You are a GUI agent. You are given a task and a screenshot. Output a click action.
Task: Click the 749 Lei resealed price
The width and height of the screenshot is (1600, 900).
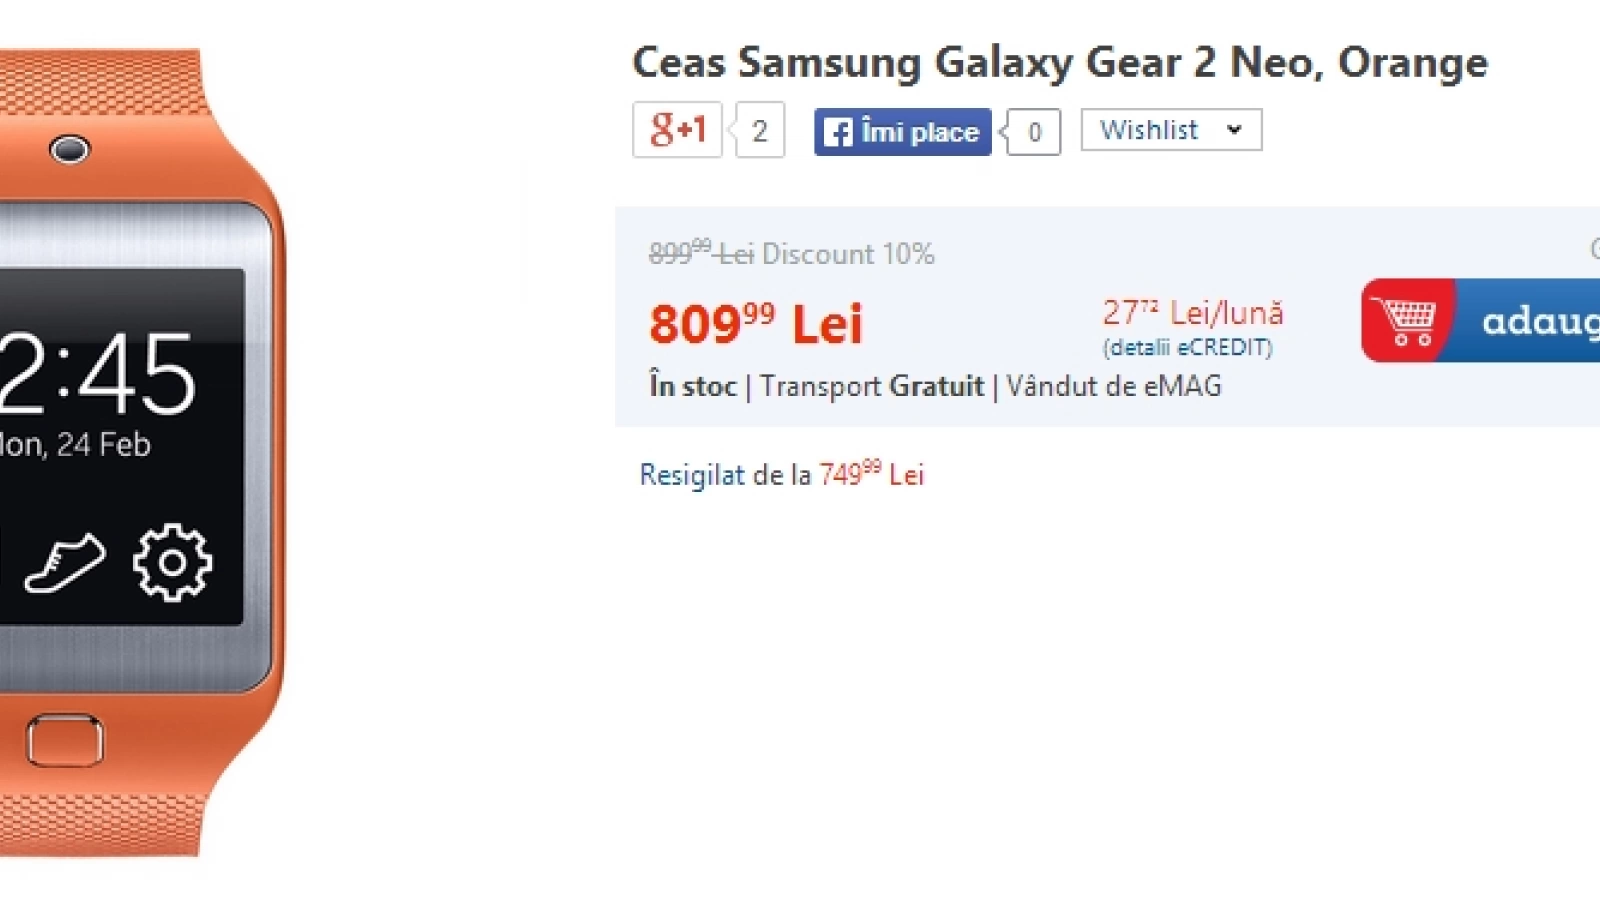(x=871, y=473)
